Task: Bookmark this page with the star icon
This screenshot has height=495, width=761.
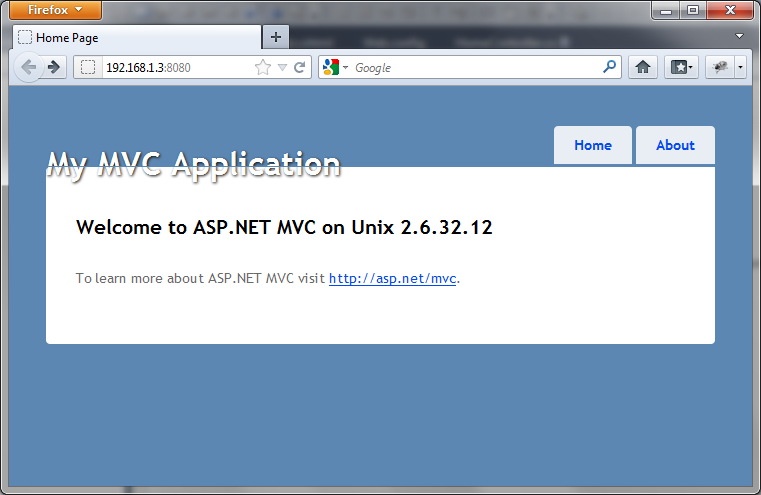Action: coord(263,67)
